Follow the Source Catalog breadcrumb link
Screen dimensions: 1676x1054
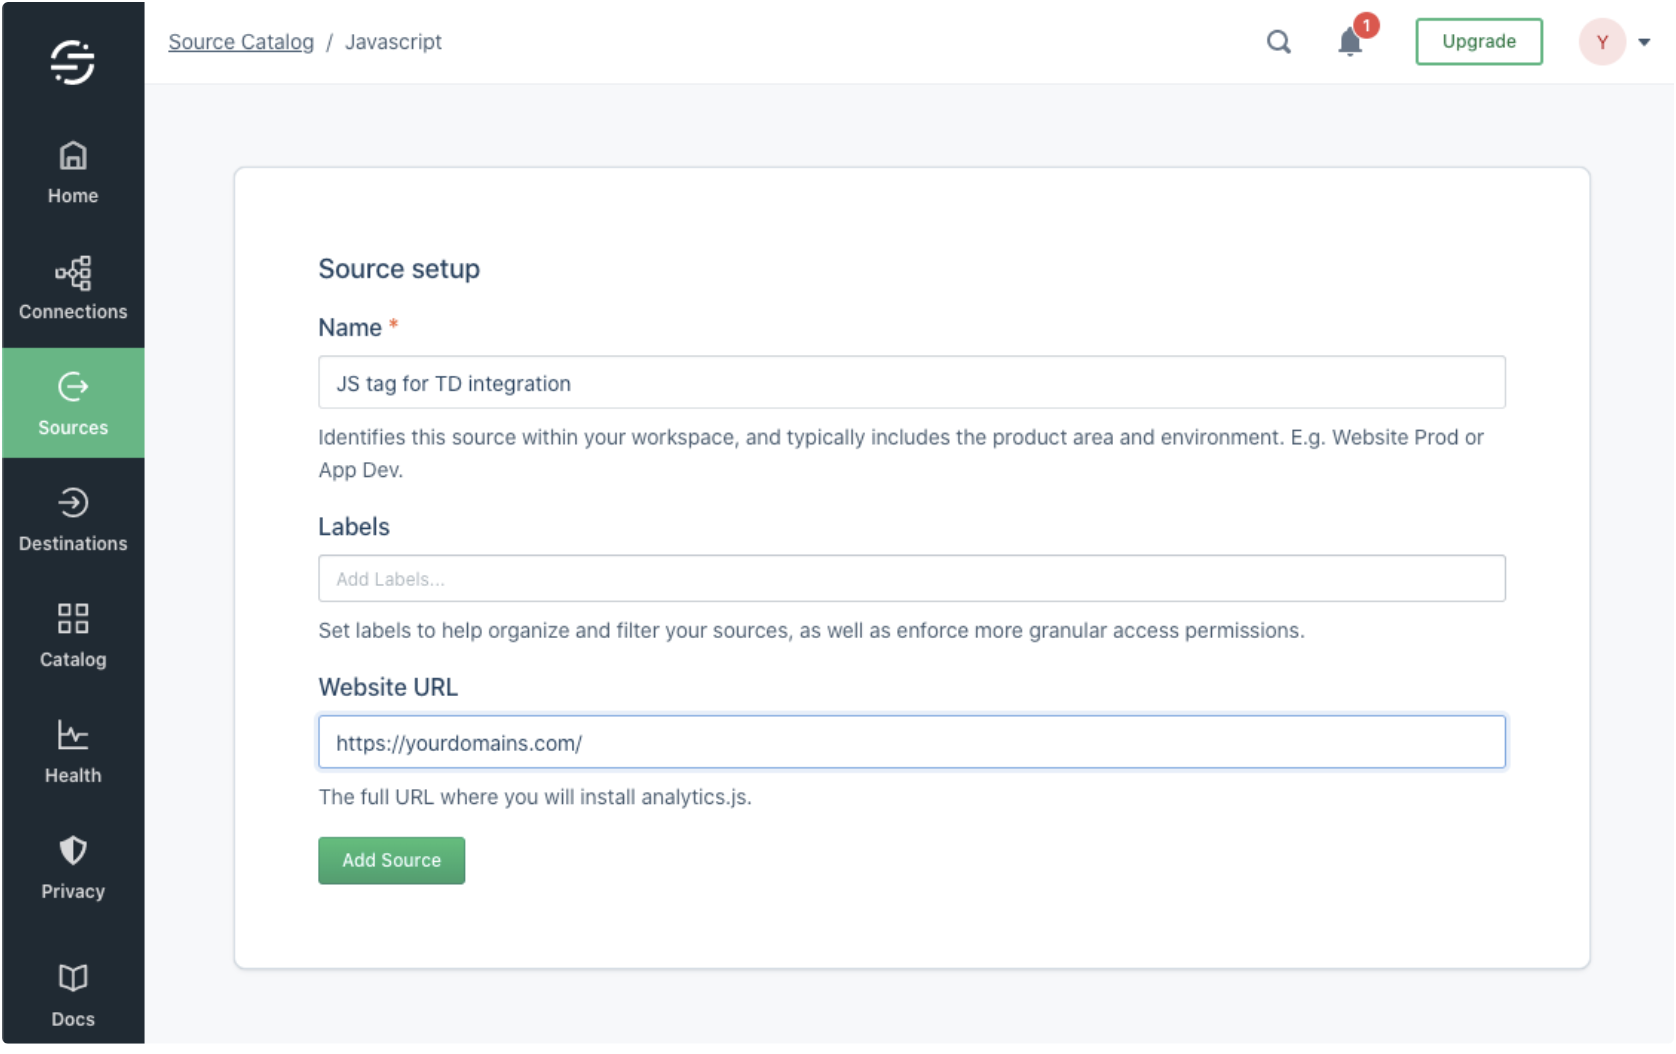(x=241, y=42)
